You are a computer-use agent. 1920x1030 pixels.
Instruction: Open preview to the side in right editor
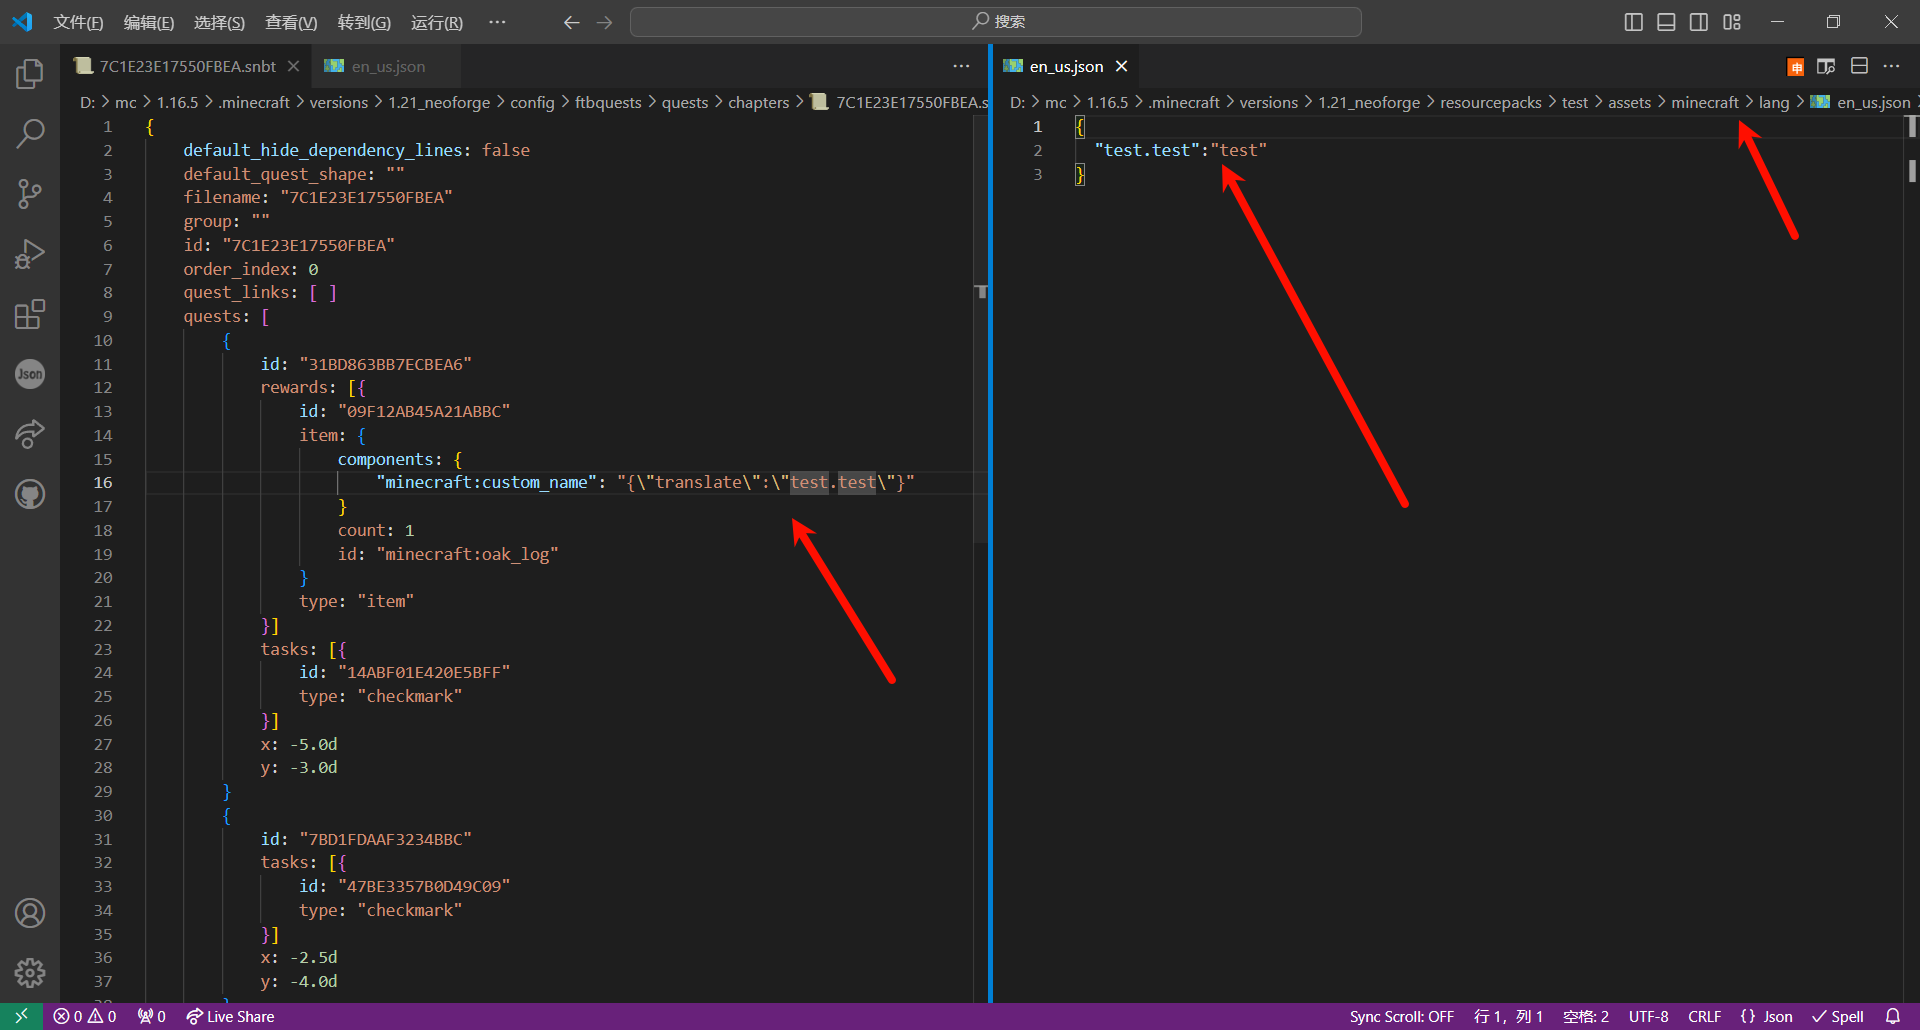[x=1826, y=67]
